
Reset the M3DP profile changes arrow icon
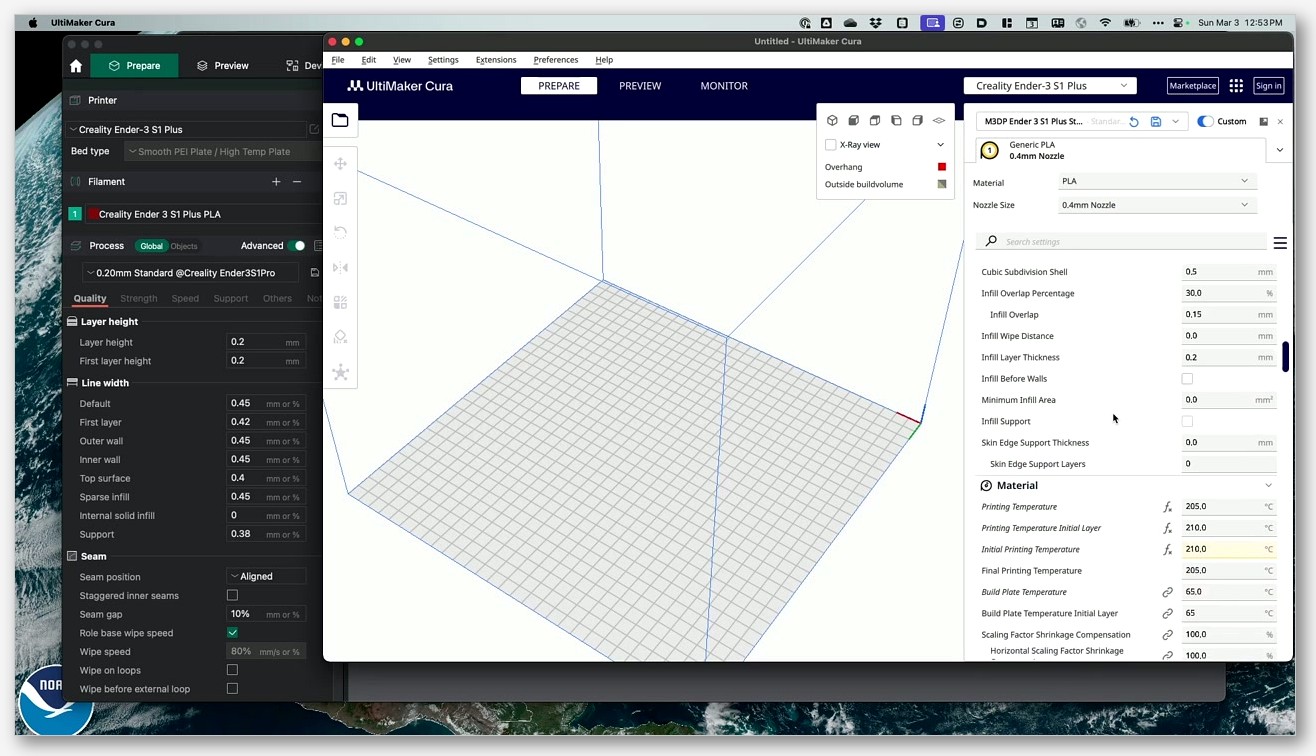(1134, 121)
